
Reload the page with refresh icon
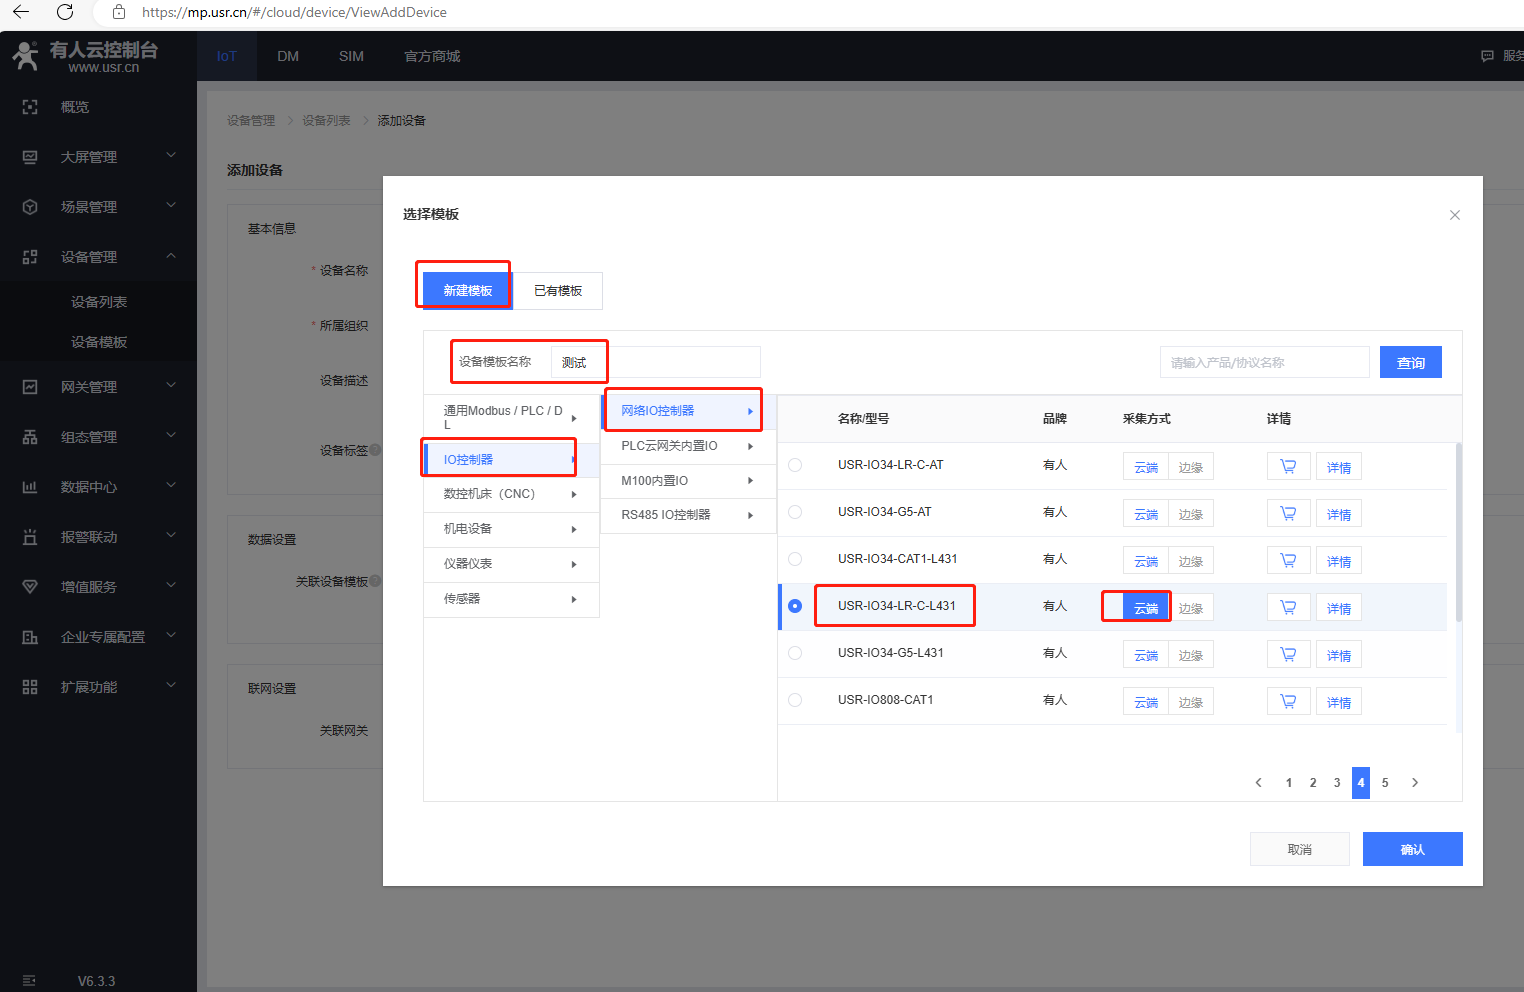[65, 12]
